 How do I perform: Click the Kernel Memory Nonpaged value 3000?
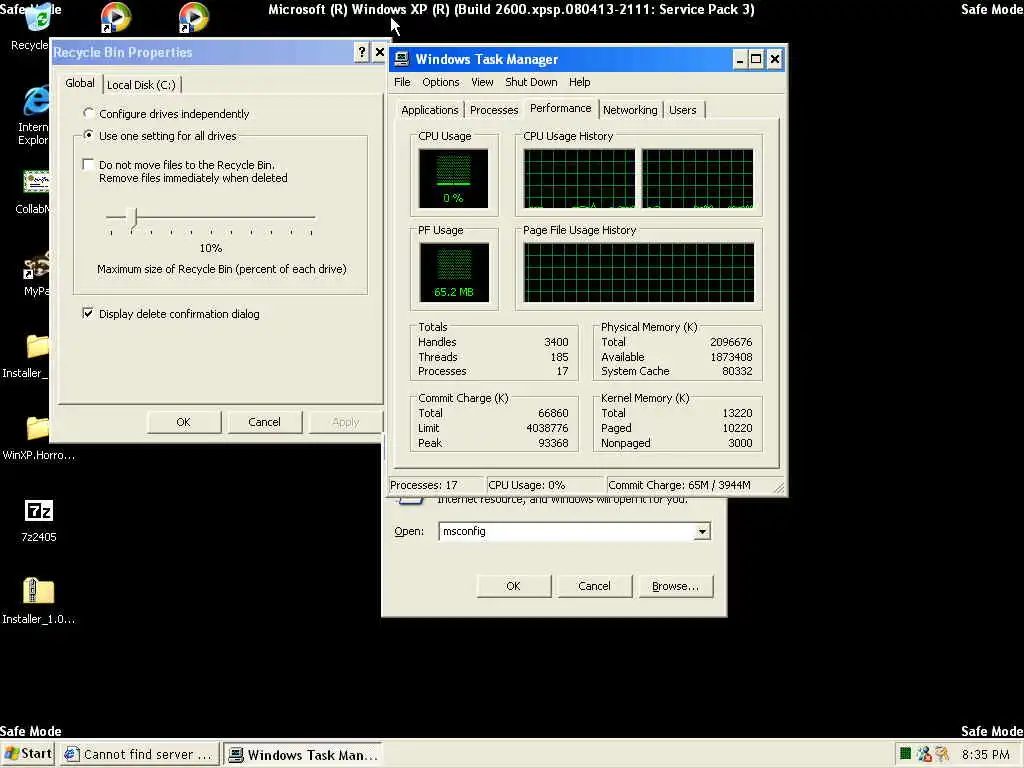click(x=740, y=443)
